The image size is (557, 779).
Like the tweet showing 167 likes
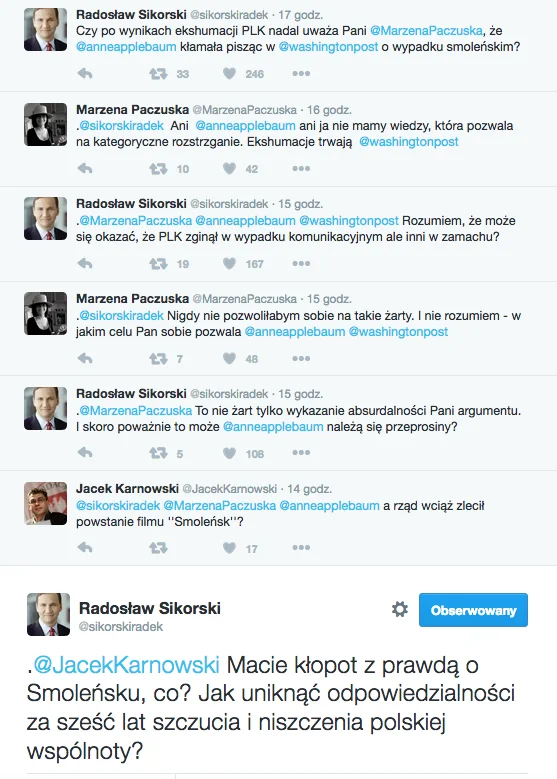tap(229, 264)
